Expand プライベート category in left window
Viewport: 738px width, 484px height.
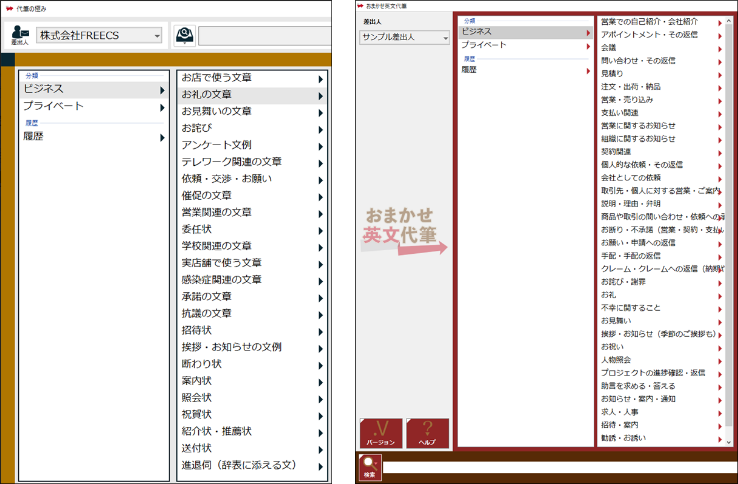click(x=93, y=106)
